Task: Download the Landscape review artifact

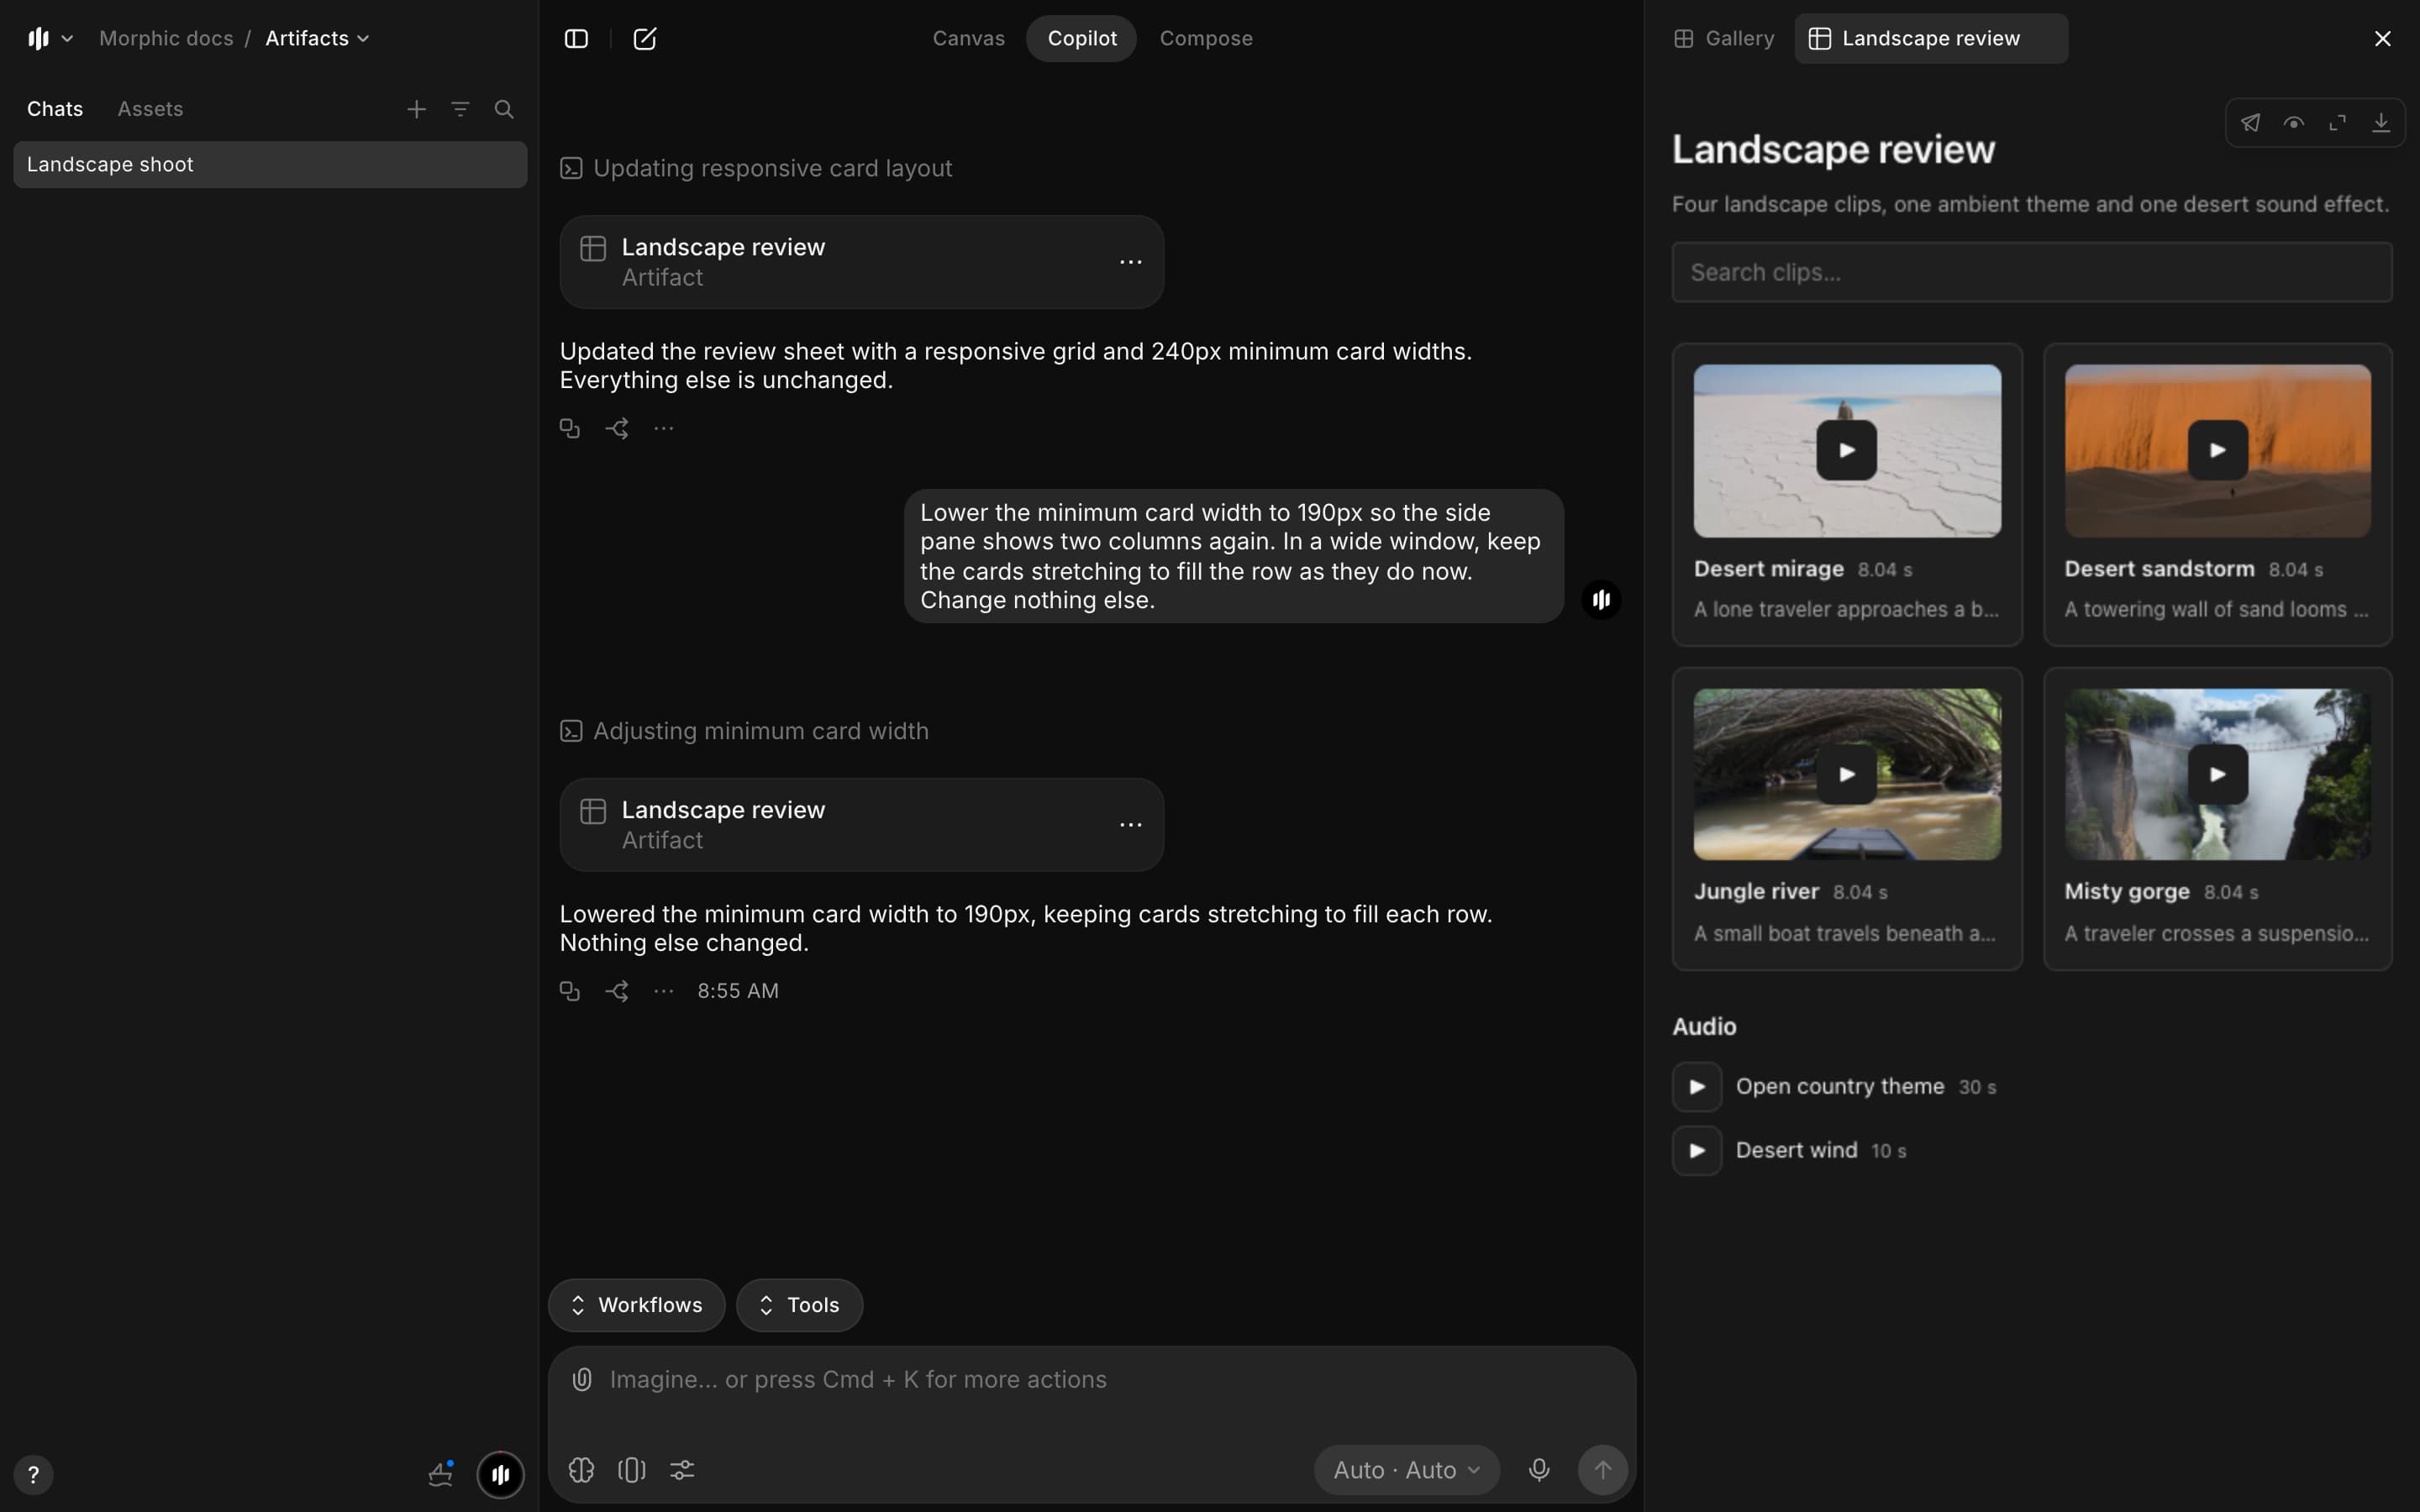Action: point(2381,123)
